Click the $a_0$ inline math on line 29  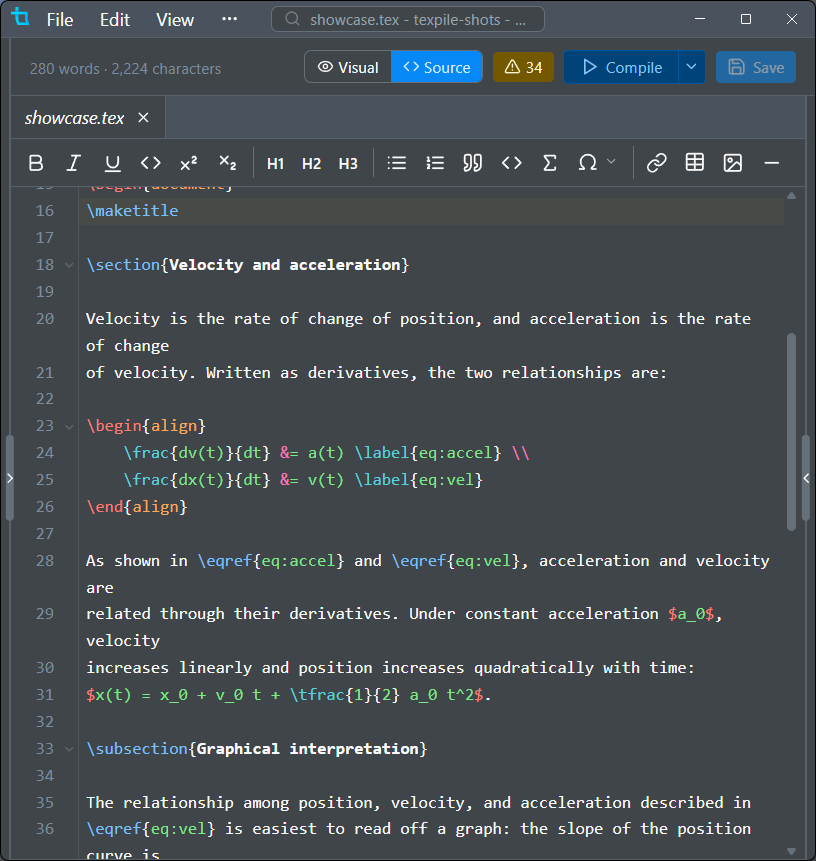[691, 614]
